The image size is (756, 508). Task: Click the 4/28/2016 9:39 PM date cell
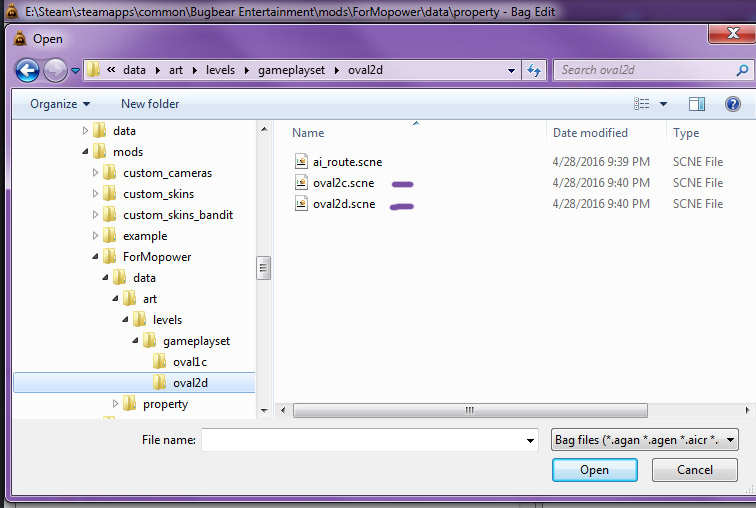pos(601,162)
